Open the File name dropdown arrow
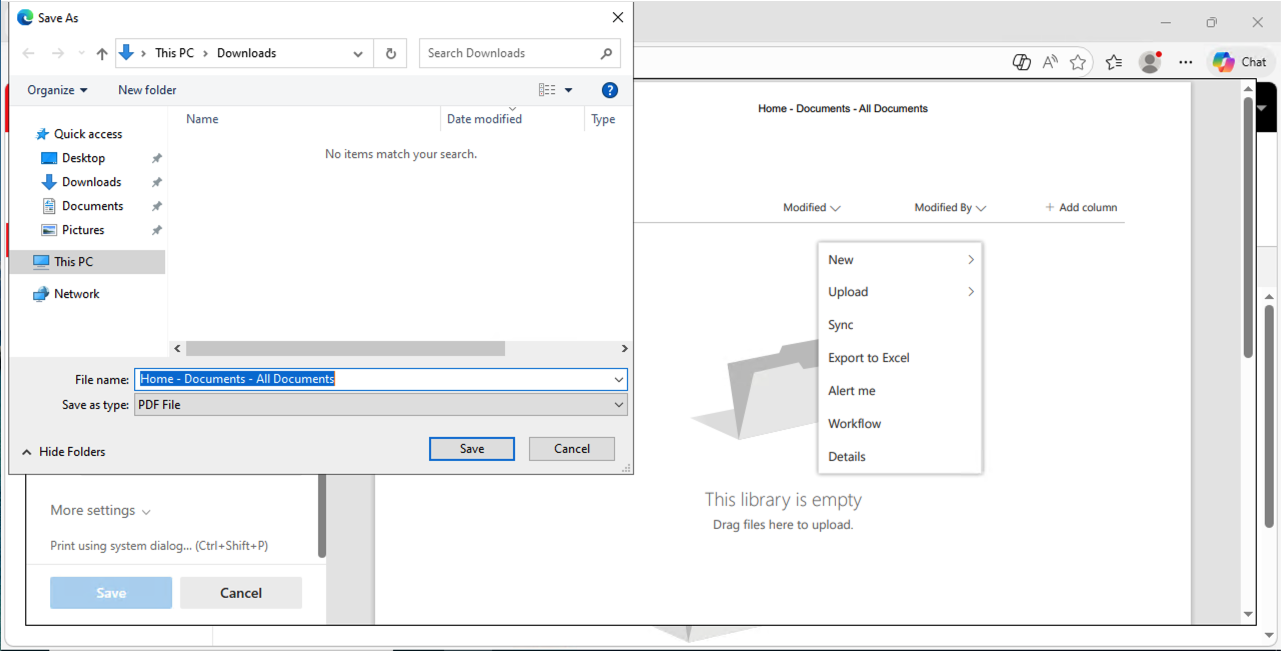Screen dimensions: 1281x651 tap(619, 379)
